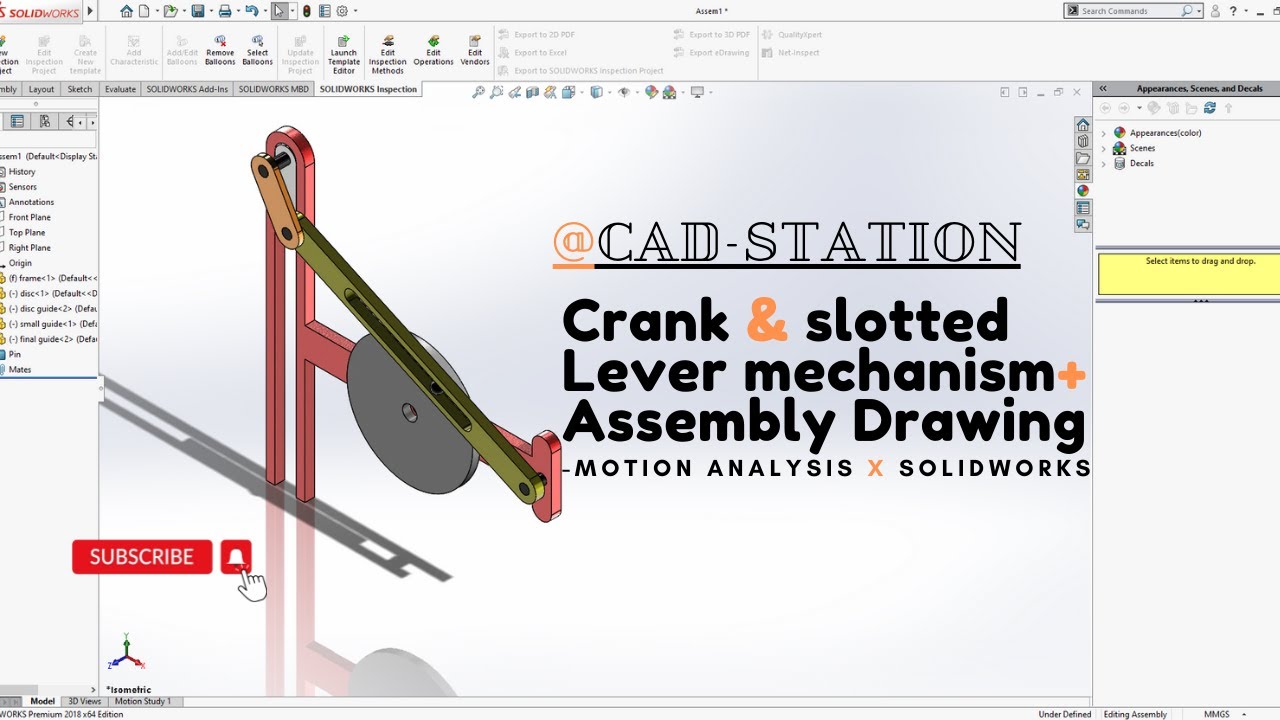Switch to the Model bottom tab
Screen dimensions: 1280x720
pos(42,701)
